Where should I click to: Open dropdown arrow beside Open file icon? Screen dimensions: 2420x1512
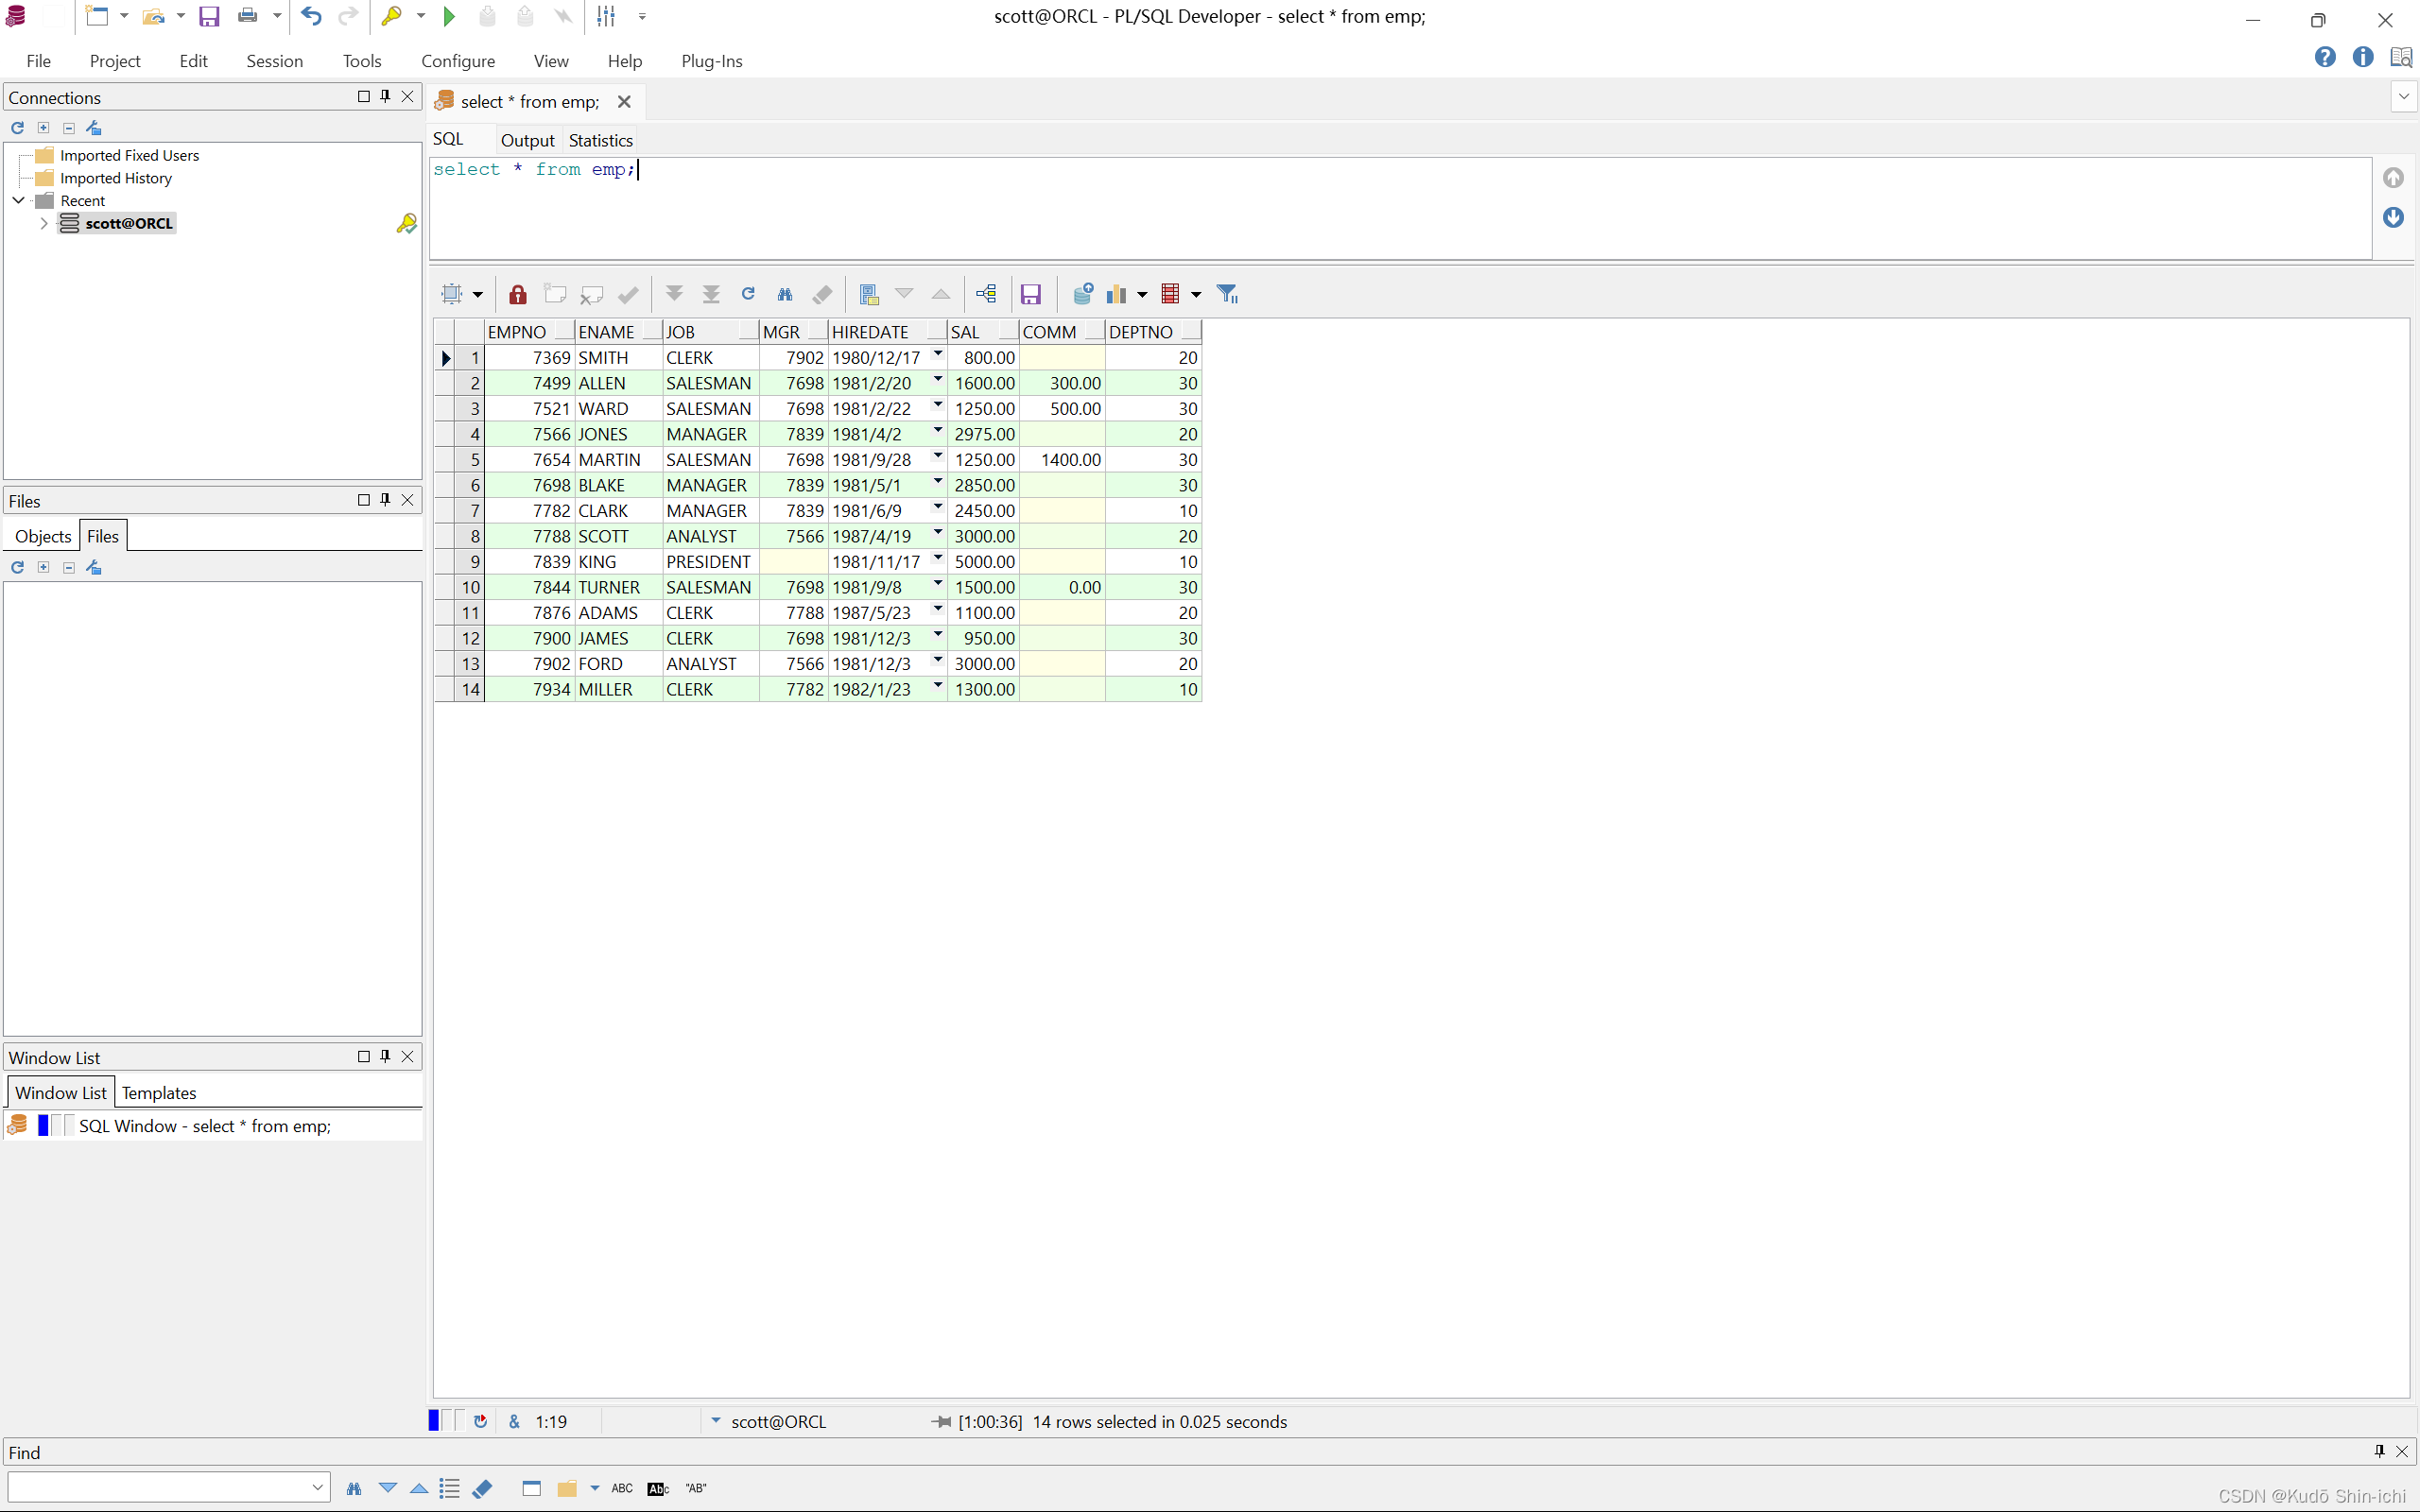[x=181, y=16]
